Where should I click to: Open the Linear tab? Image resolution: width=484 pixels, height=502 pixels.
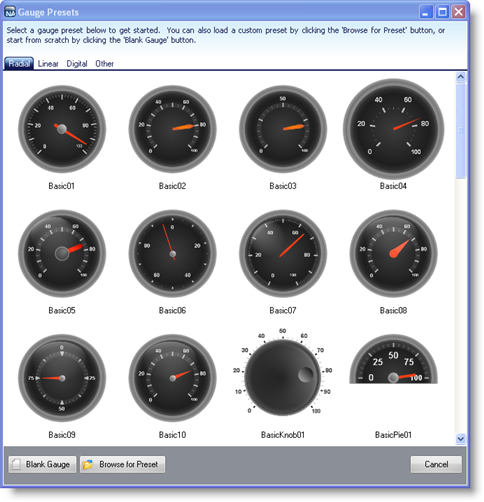tap(48, 64)
